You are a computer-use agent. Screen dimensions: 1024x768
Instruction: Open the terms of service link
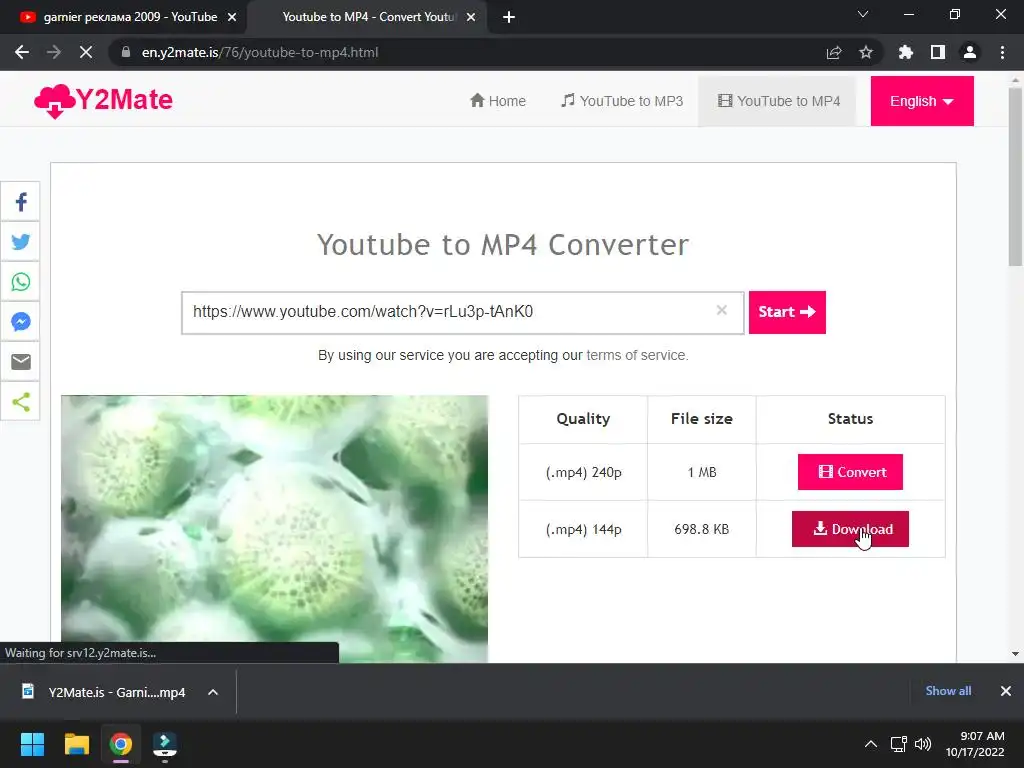(x=637, y=355)
